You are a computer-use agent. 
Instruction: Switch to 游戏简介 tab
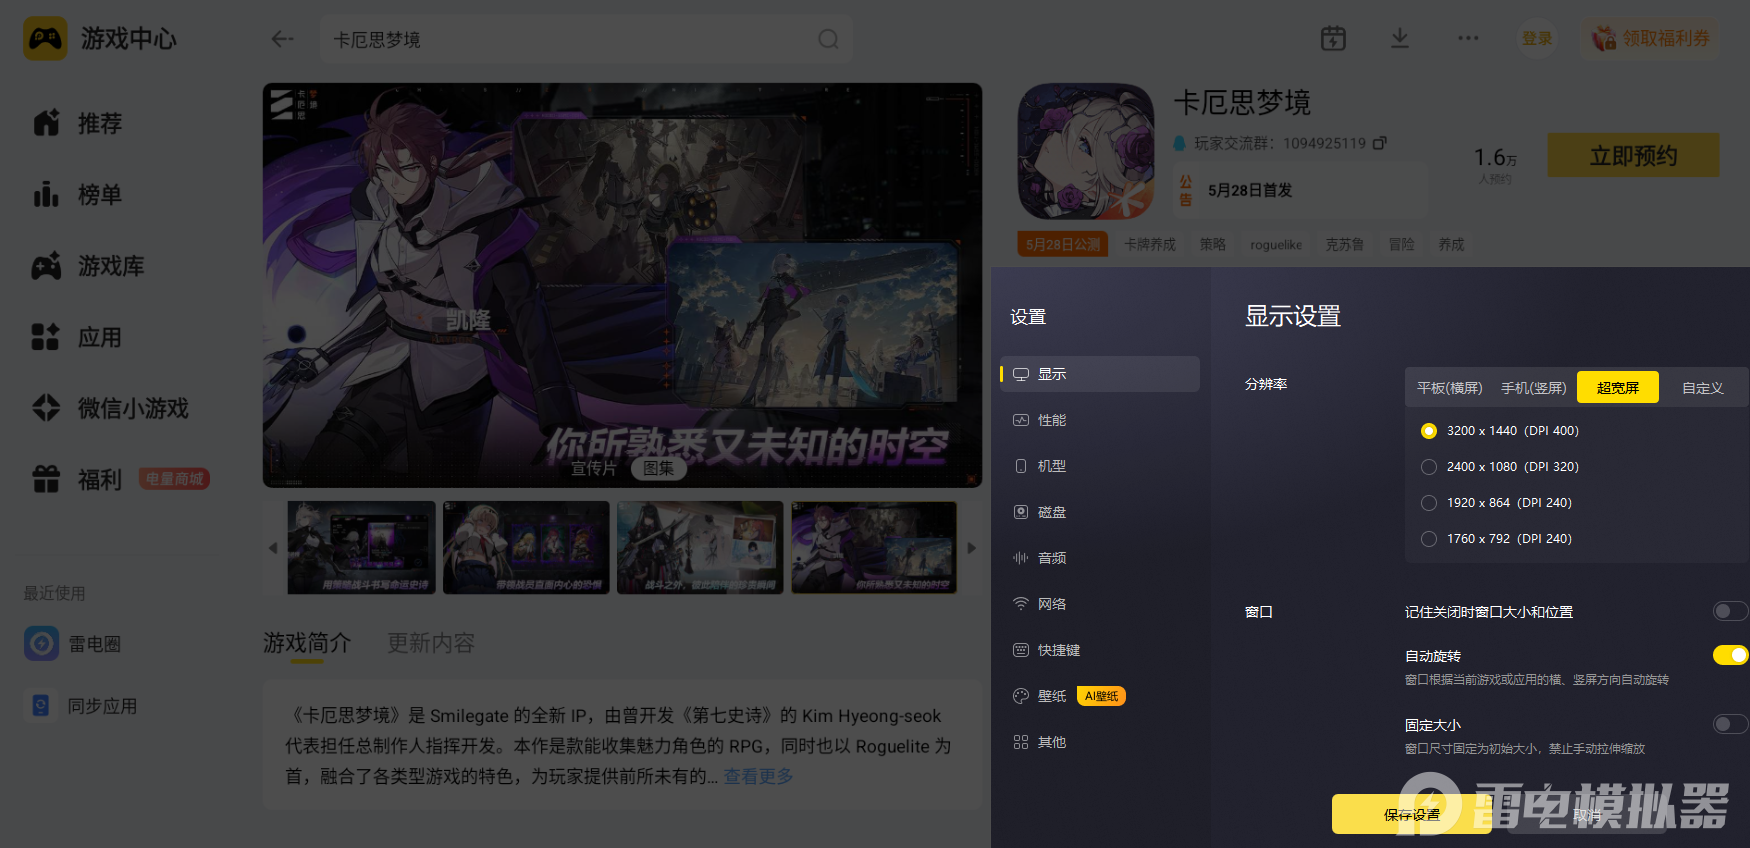[x=307, y=643]
